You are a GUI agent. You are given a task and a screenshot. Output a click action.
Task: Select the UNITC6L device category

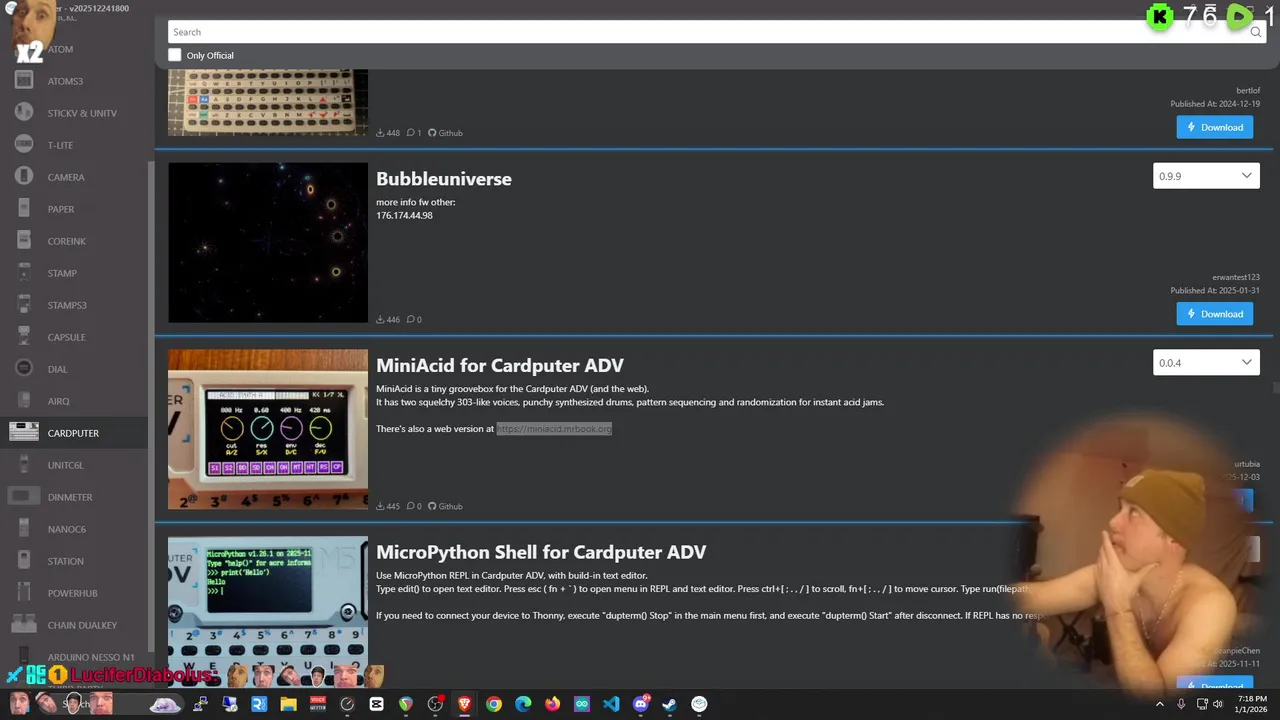(74, 465)
